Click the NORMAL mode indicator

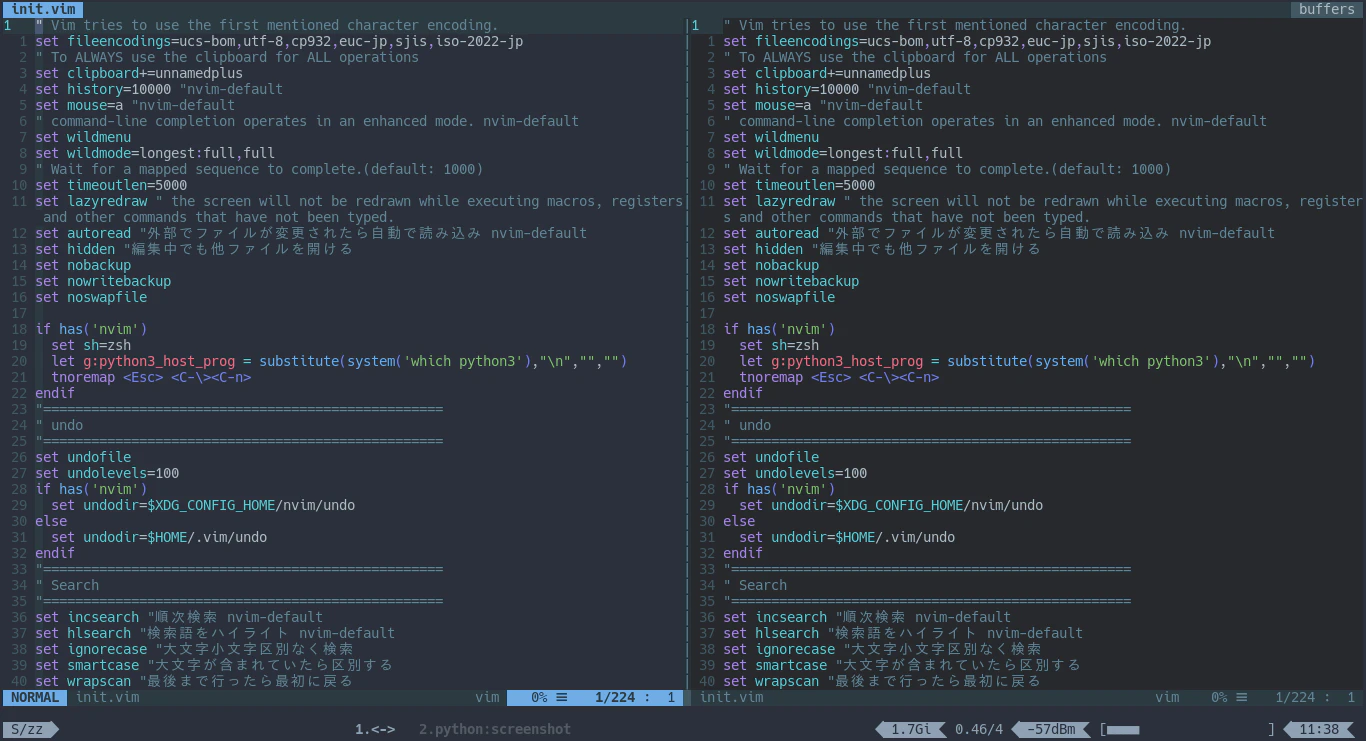(x=35, y=697)
